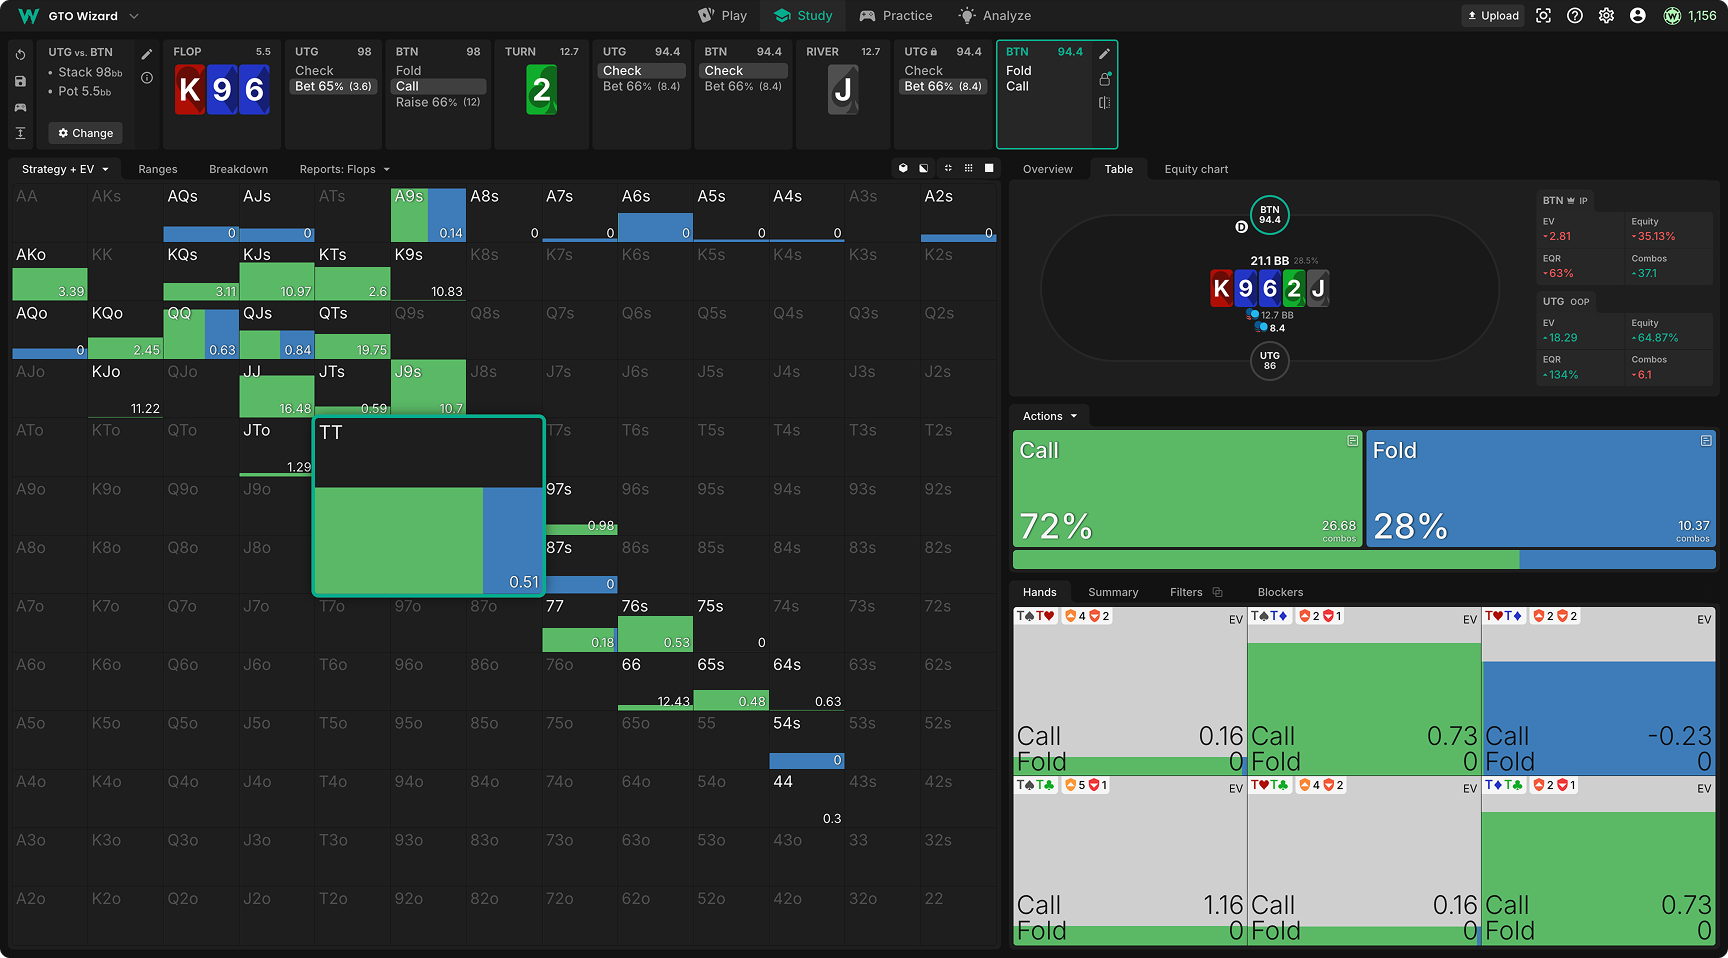This screenshot has width=1728, height=958.
Task: Select the turn 2 card
Action: click(x=541, y=90)
